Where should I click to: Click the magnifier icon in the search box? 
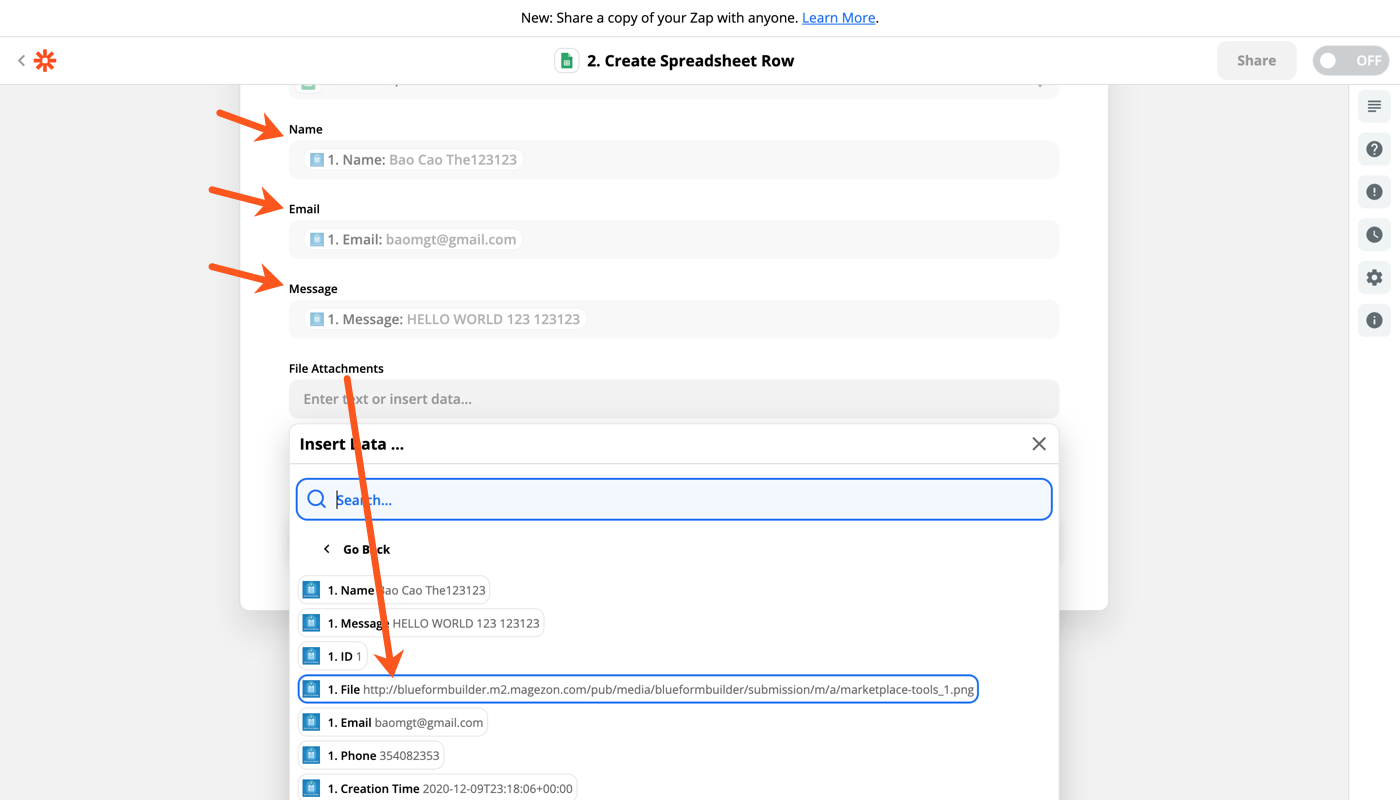pos(316,499)
